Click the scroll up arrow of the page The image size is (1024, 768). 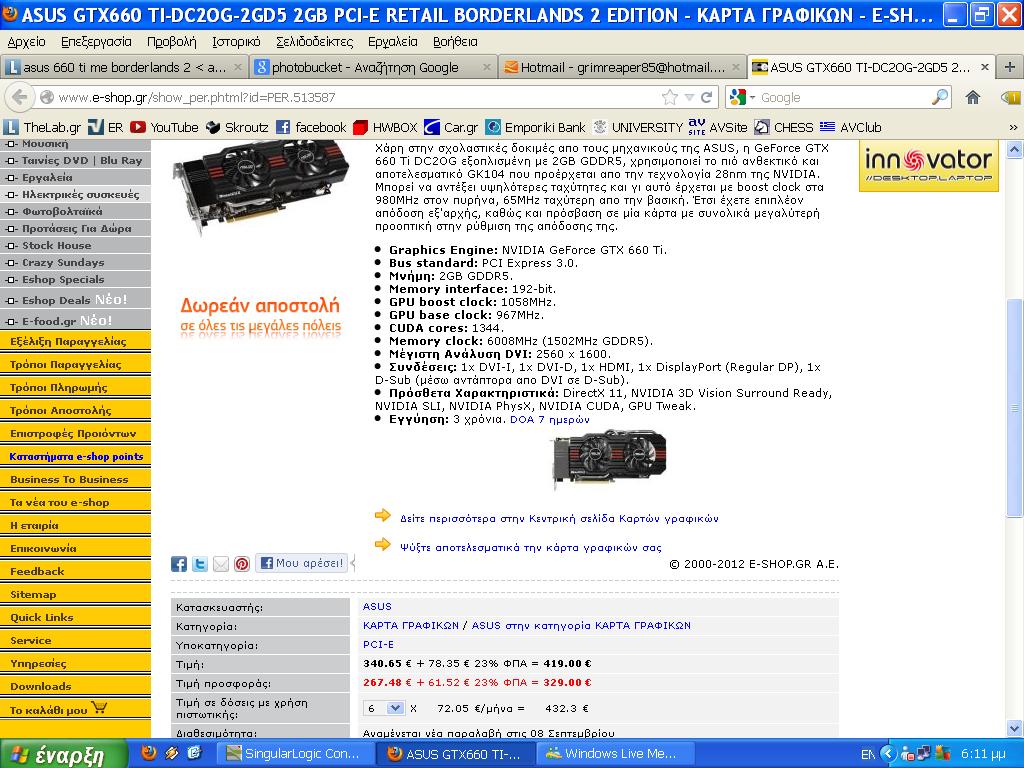coord(1014,150)
